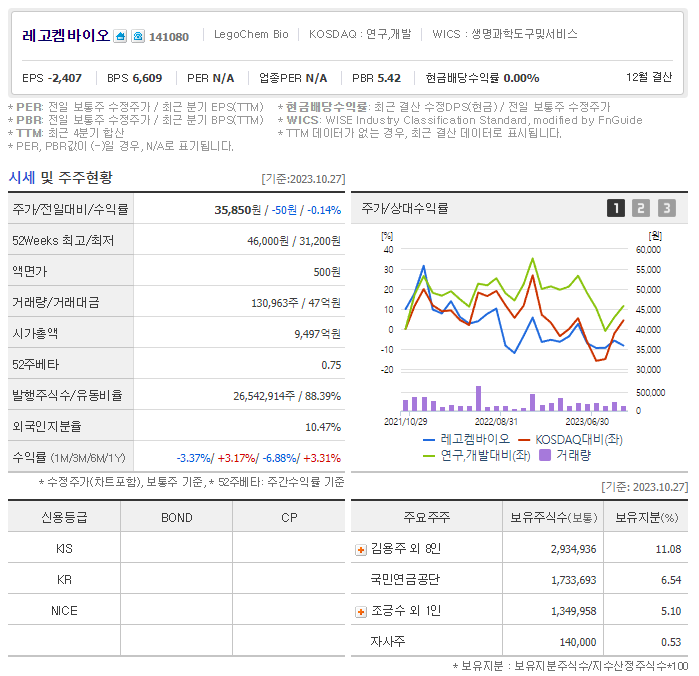This screenshot has height=676, width=699.
Task: Click the chart x-axis date 2022/08/31
Action: (x=496, y=421)
